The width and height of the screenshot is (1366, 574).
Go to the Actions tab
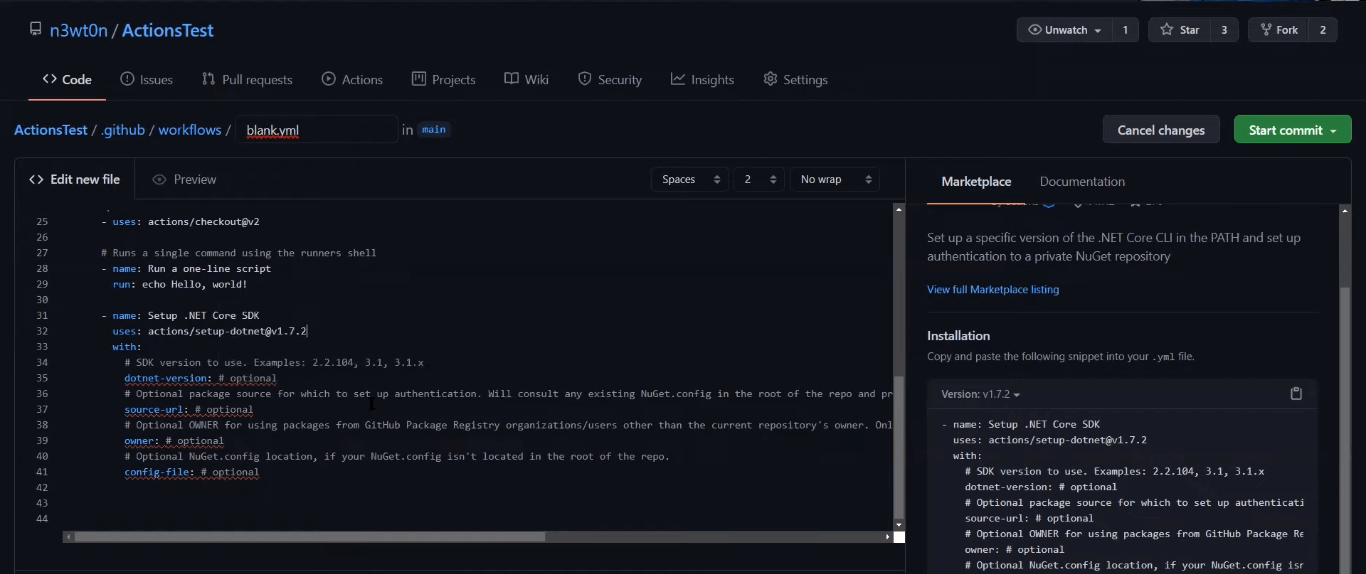(x=352, y=79)
